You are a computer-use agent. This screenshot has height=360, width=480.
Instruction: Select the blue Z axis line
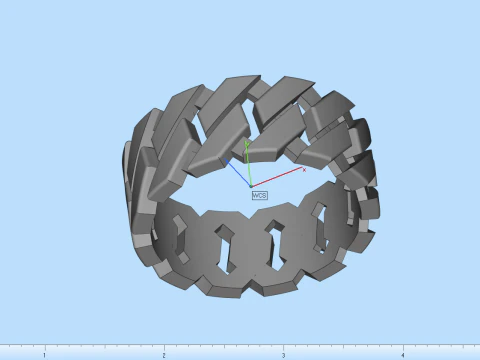click(x=238, y=173)
